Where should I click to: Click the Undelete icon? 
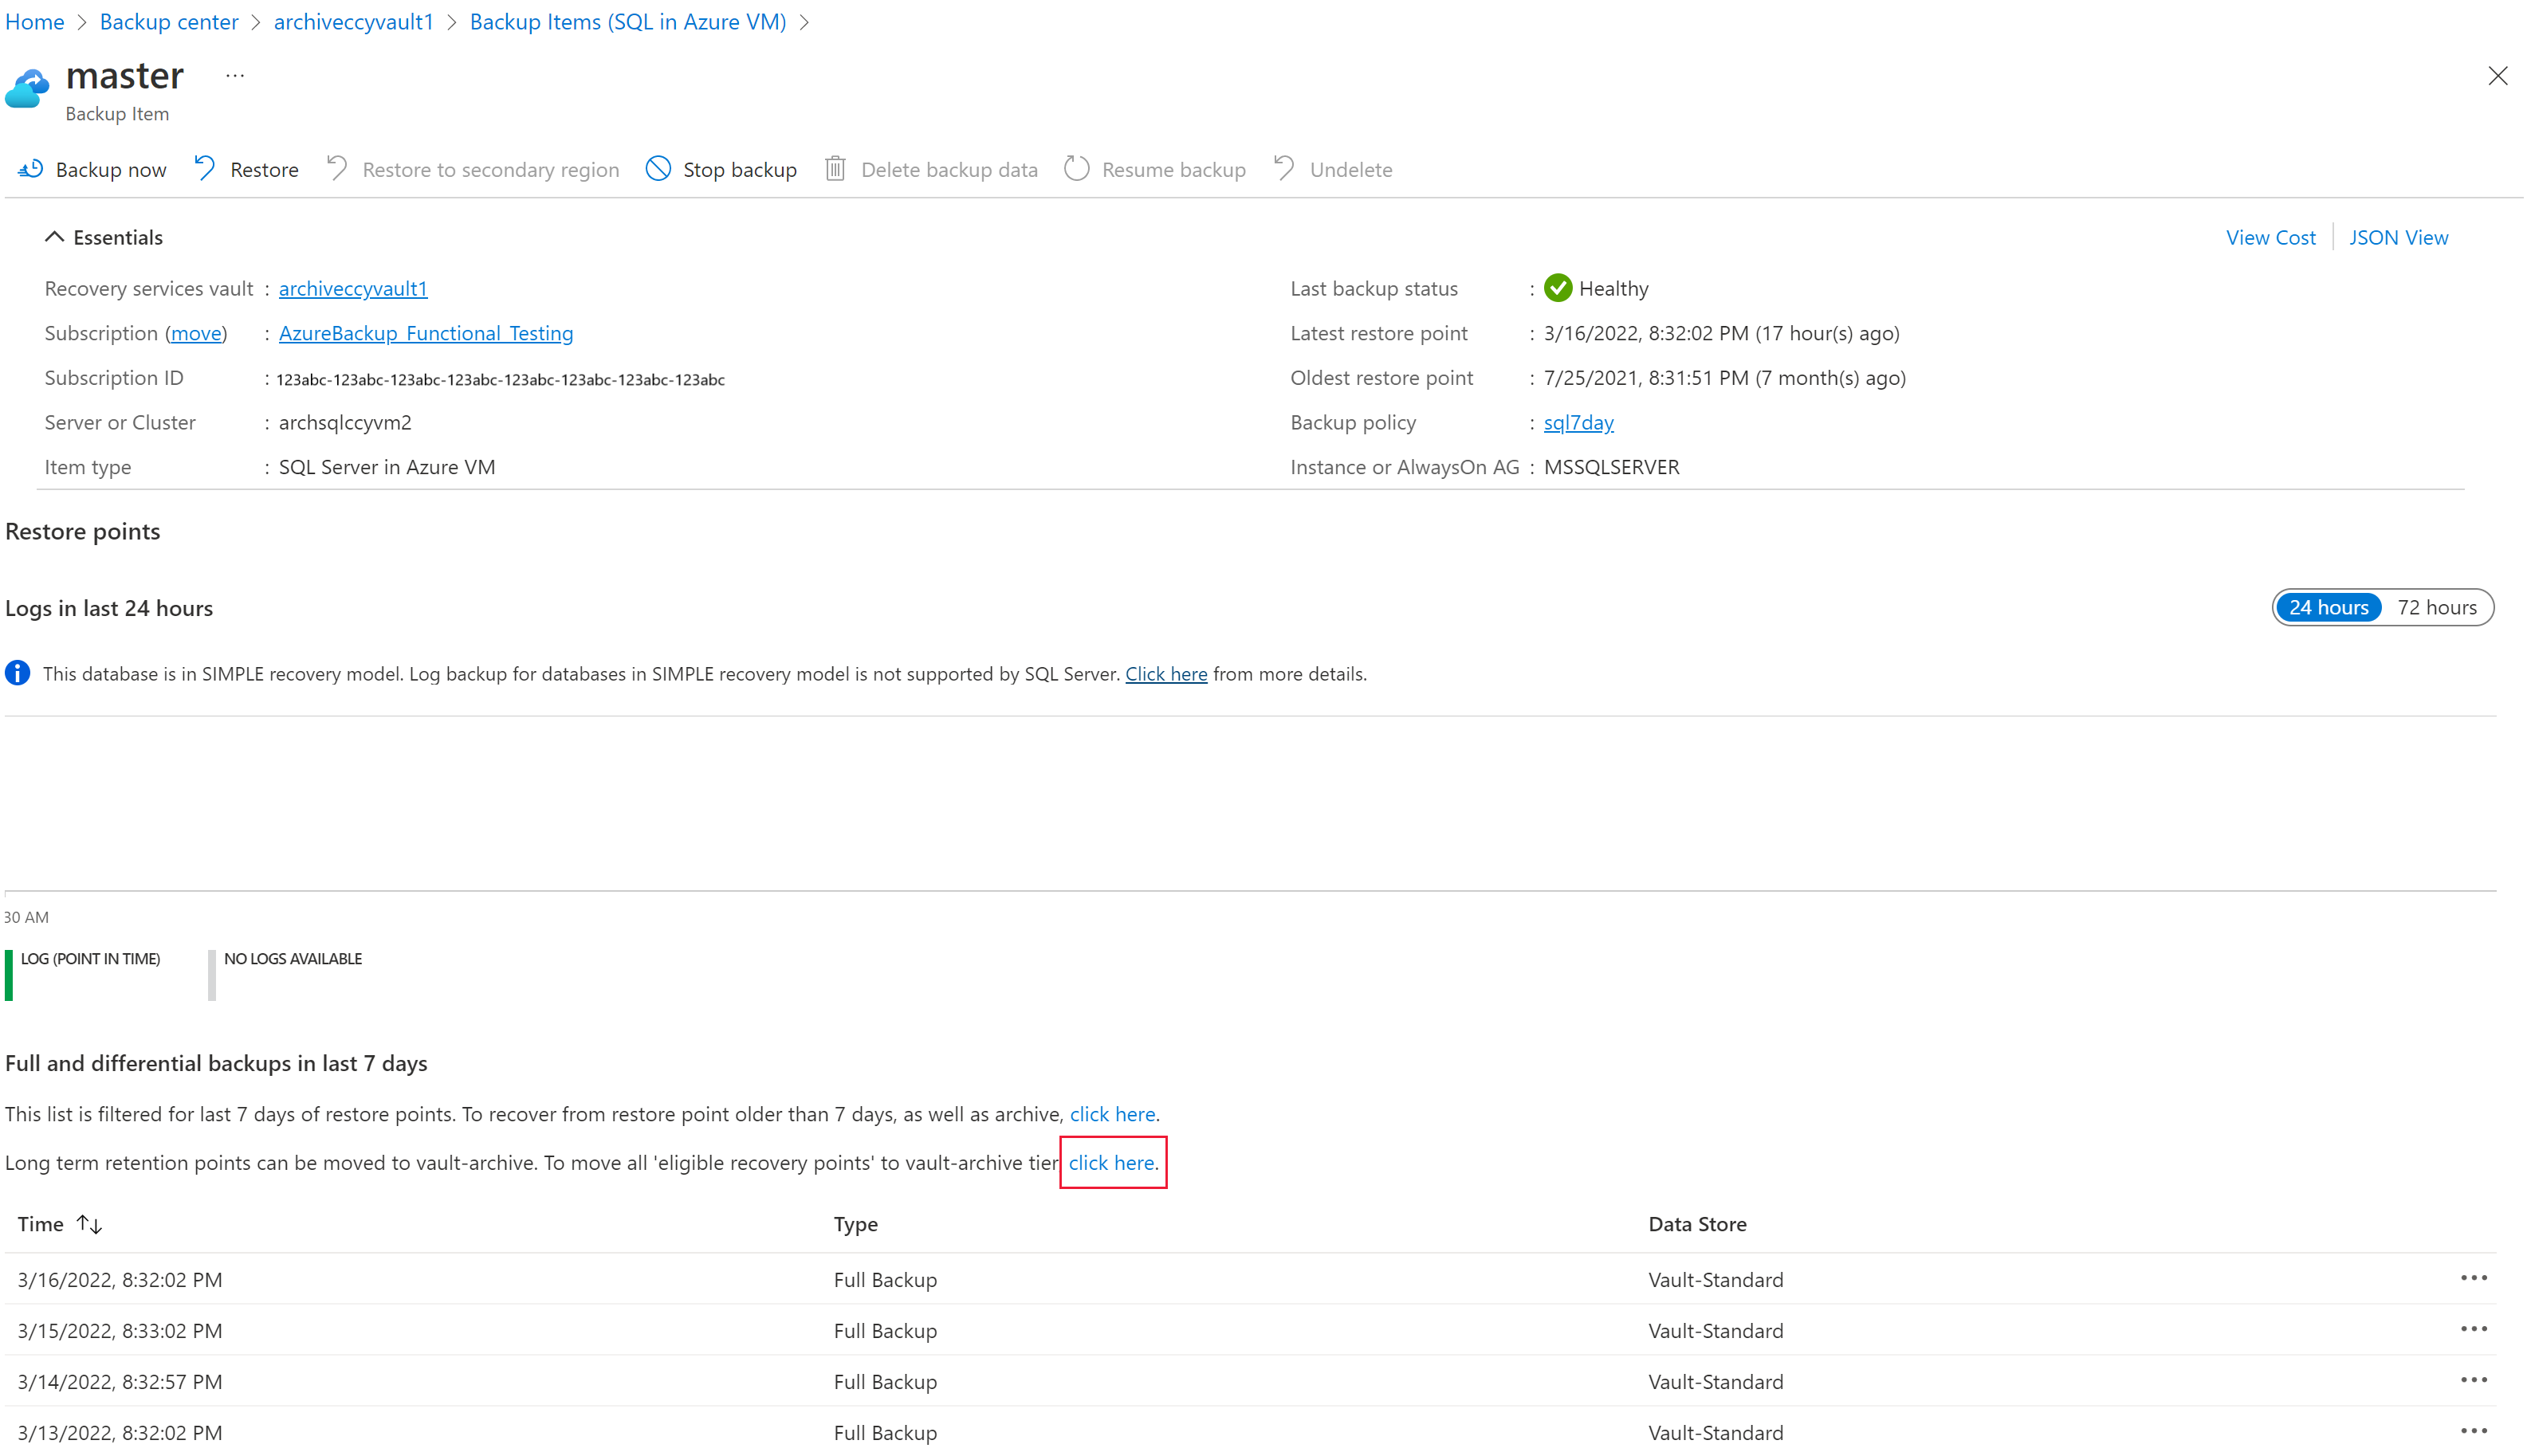[1283, 168]
